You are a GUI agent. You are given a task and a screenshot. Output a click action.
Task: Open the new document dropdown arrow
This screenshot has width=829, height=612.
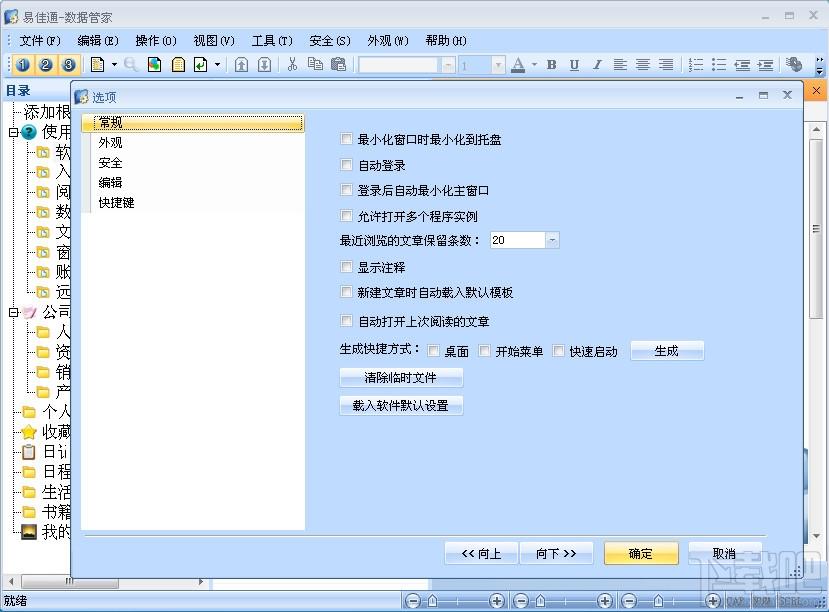pyautogui.click(x=114, y=64)
